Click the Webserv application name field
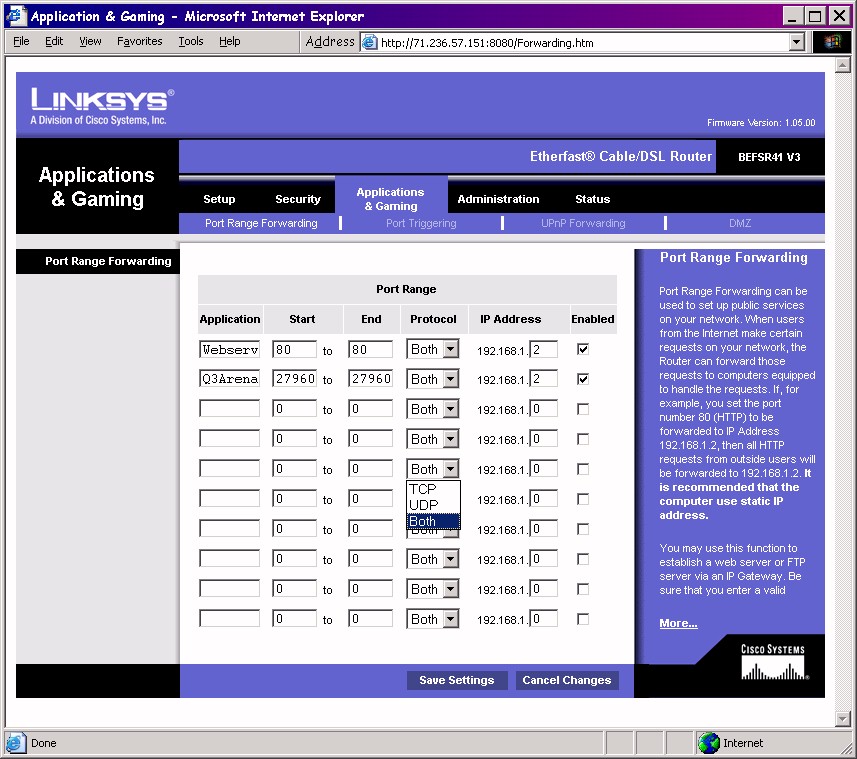Viewport: 857px width, 759px height. (230, 350)
